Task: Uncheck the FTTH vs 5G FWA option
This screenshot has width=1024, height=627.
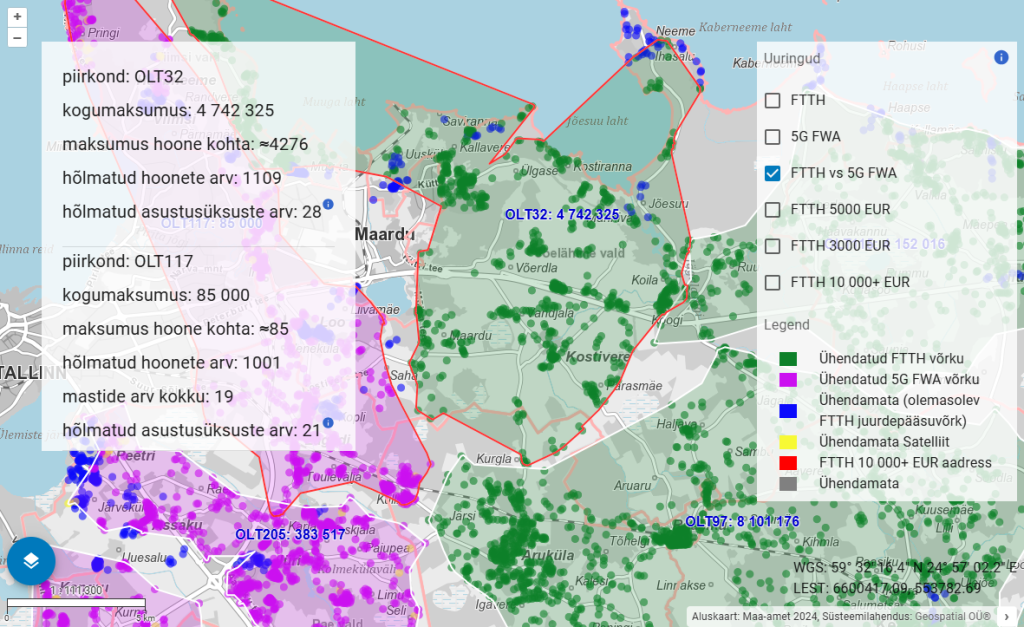Action: [773, 173]
